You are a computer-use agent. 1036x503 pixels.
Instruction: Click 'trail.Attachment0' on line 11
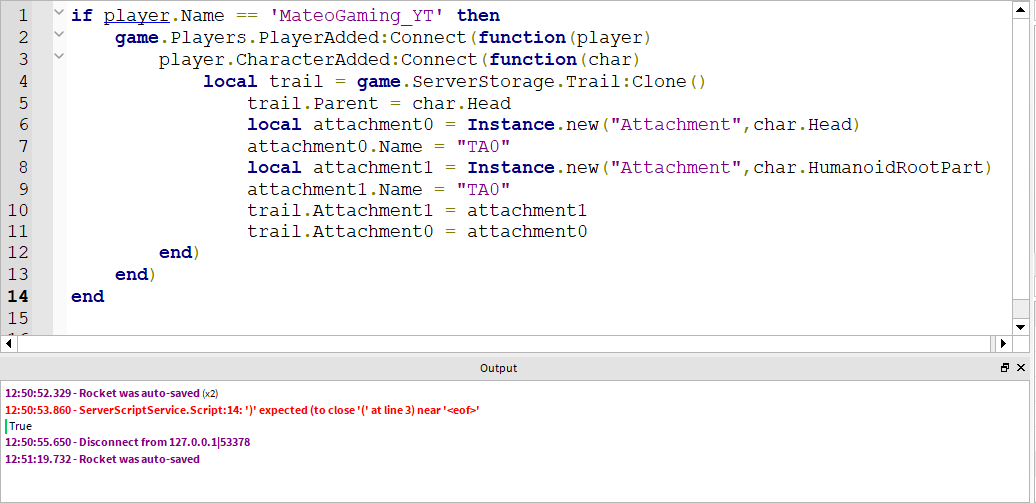[x=340, y=232]
